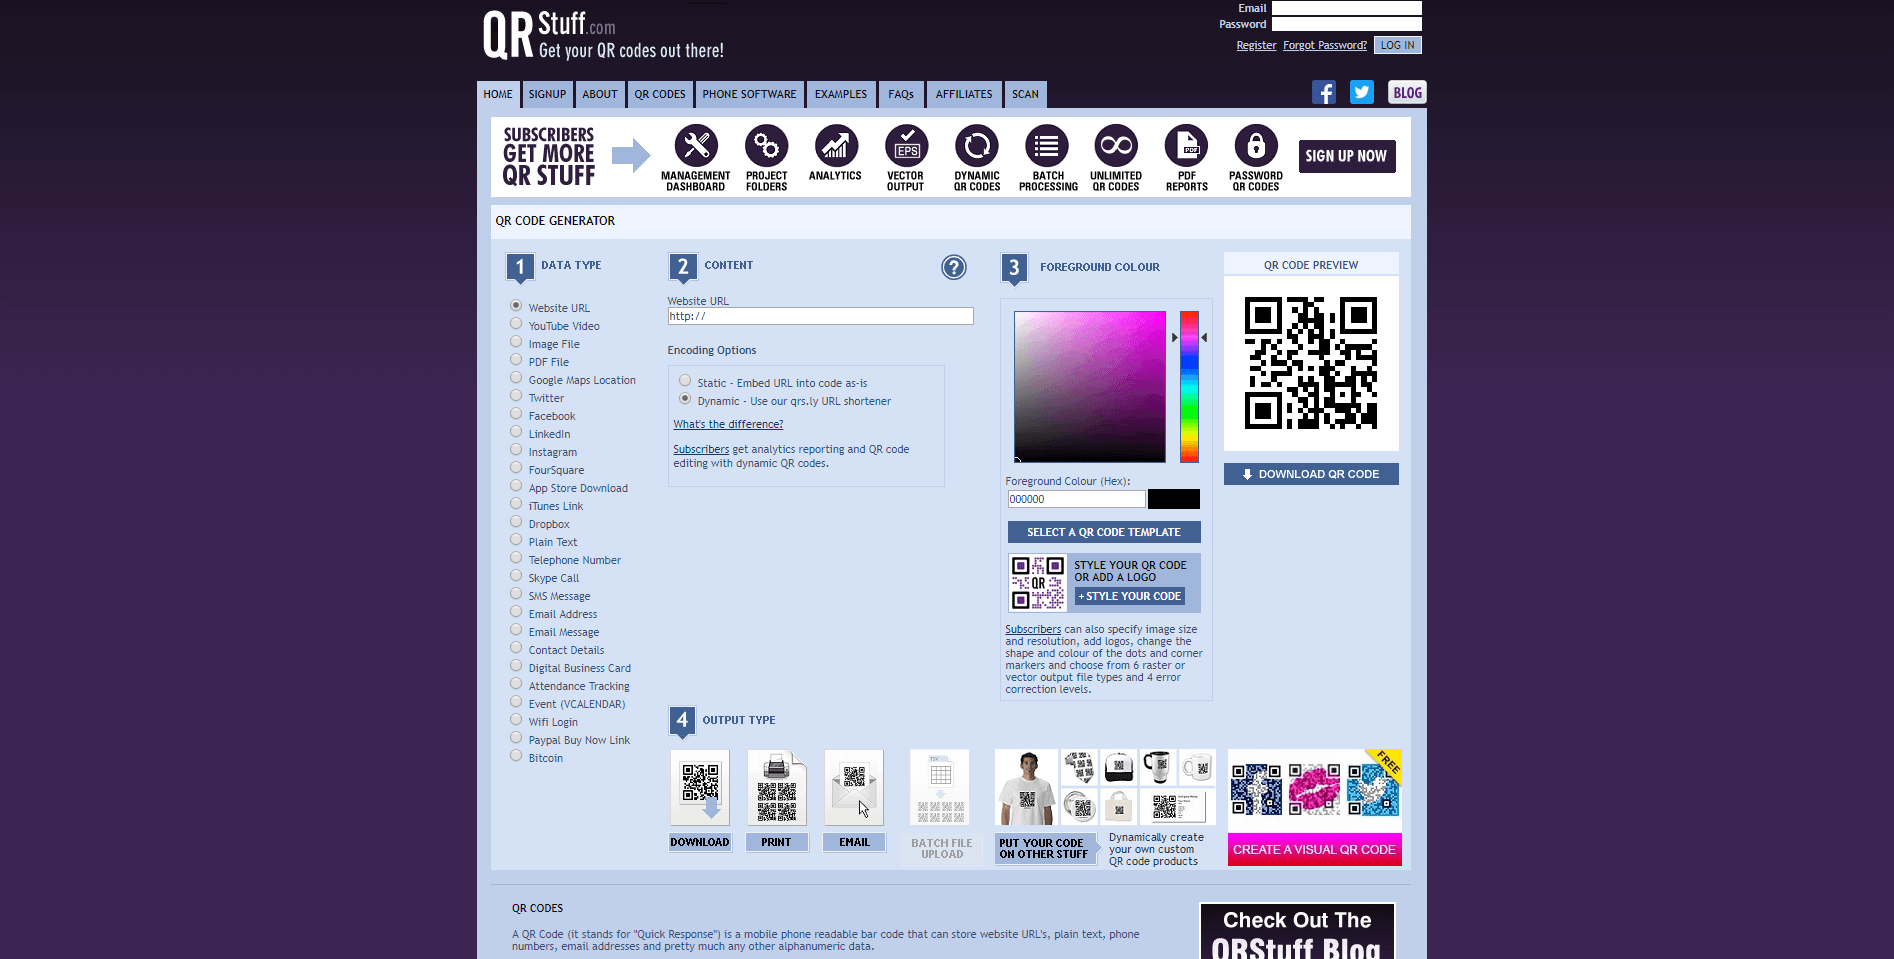
Task: Click the Password login field
Action: [x=1346, y=24]
